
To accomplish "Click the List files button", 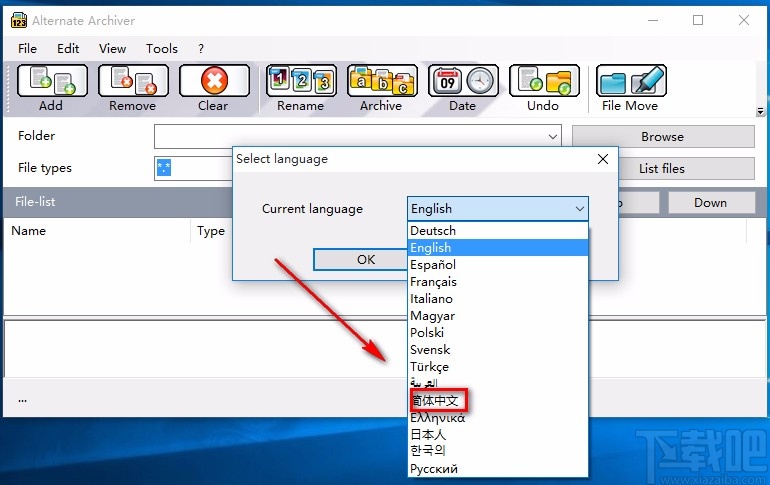I will [x=686, y=168].
